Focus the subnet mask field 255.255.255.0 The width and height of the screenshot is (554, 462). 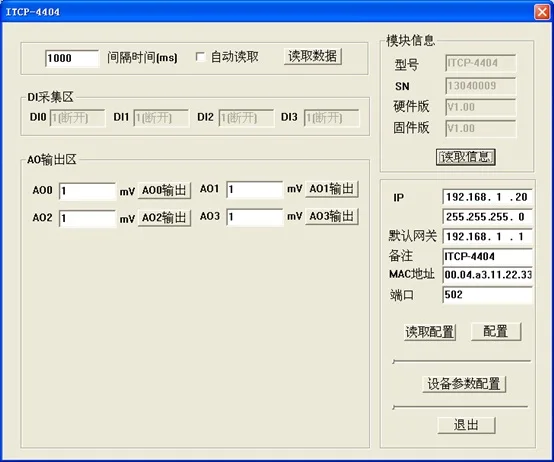(x=488, y=217)
